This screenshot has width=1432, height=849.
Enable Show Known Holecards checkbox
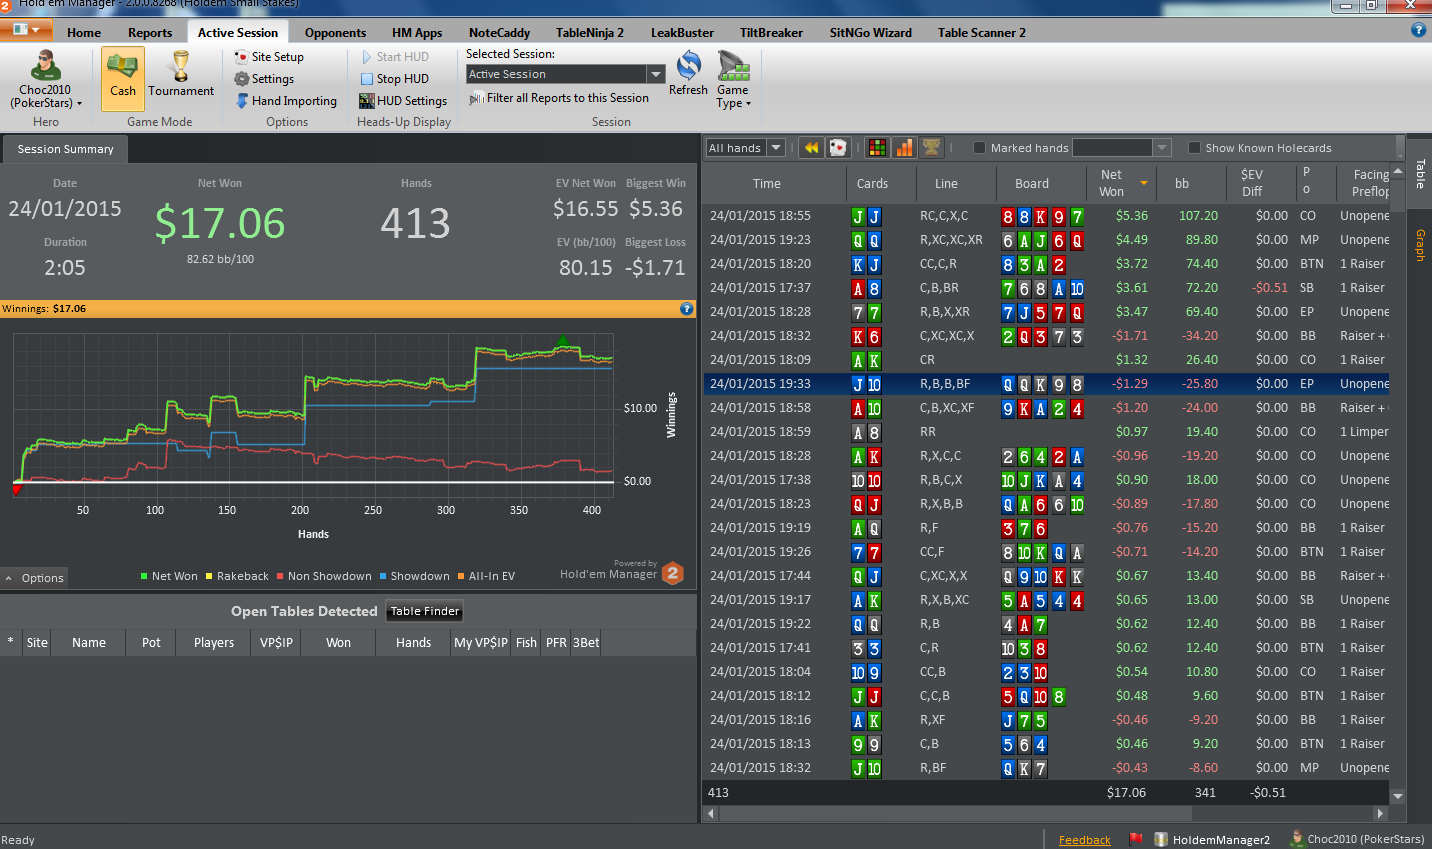point(1194,148)
